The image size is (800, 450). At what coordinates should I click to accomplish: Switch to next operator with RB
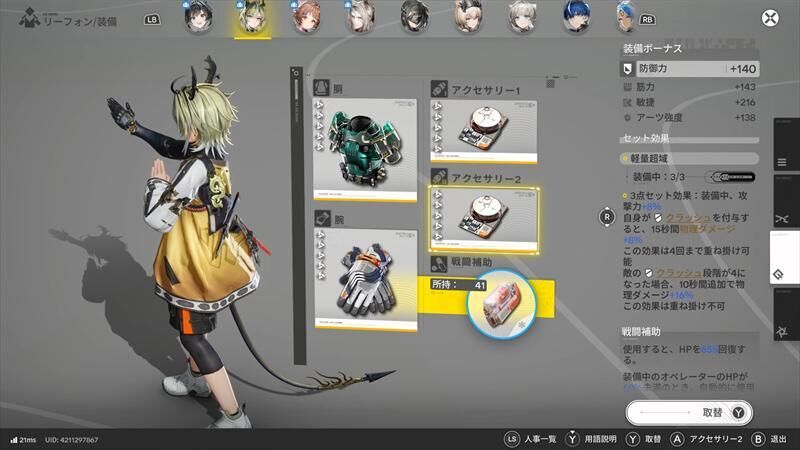click(x=647, y=20)
